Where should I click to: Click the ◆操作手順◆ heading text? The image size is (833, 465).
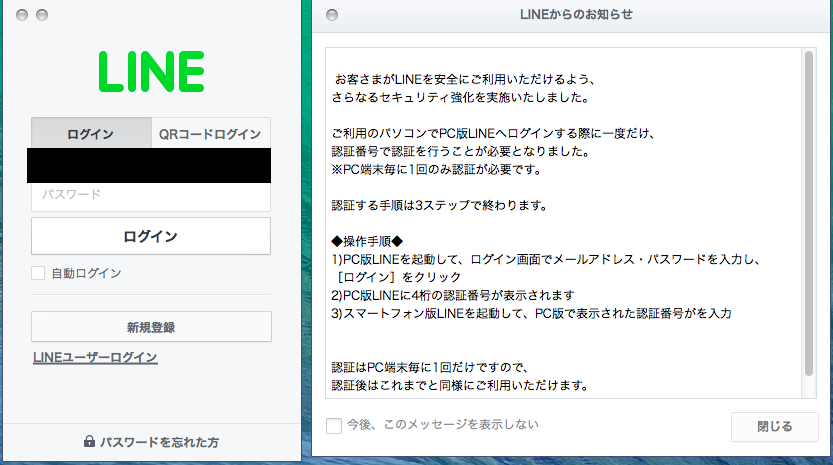[x=367, y=241]
